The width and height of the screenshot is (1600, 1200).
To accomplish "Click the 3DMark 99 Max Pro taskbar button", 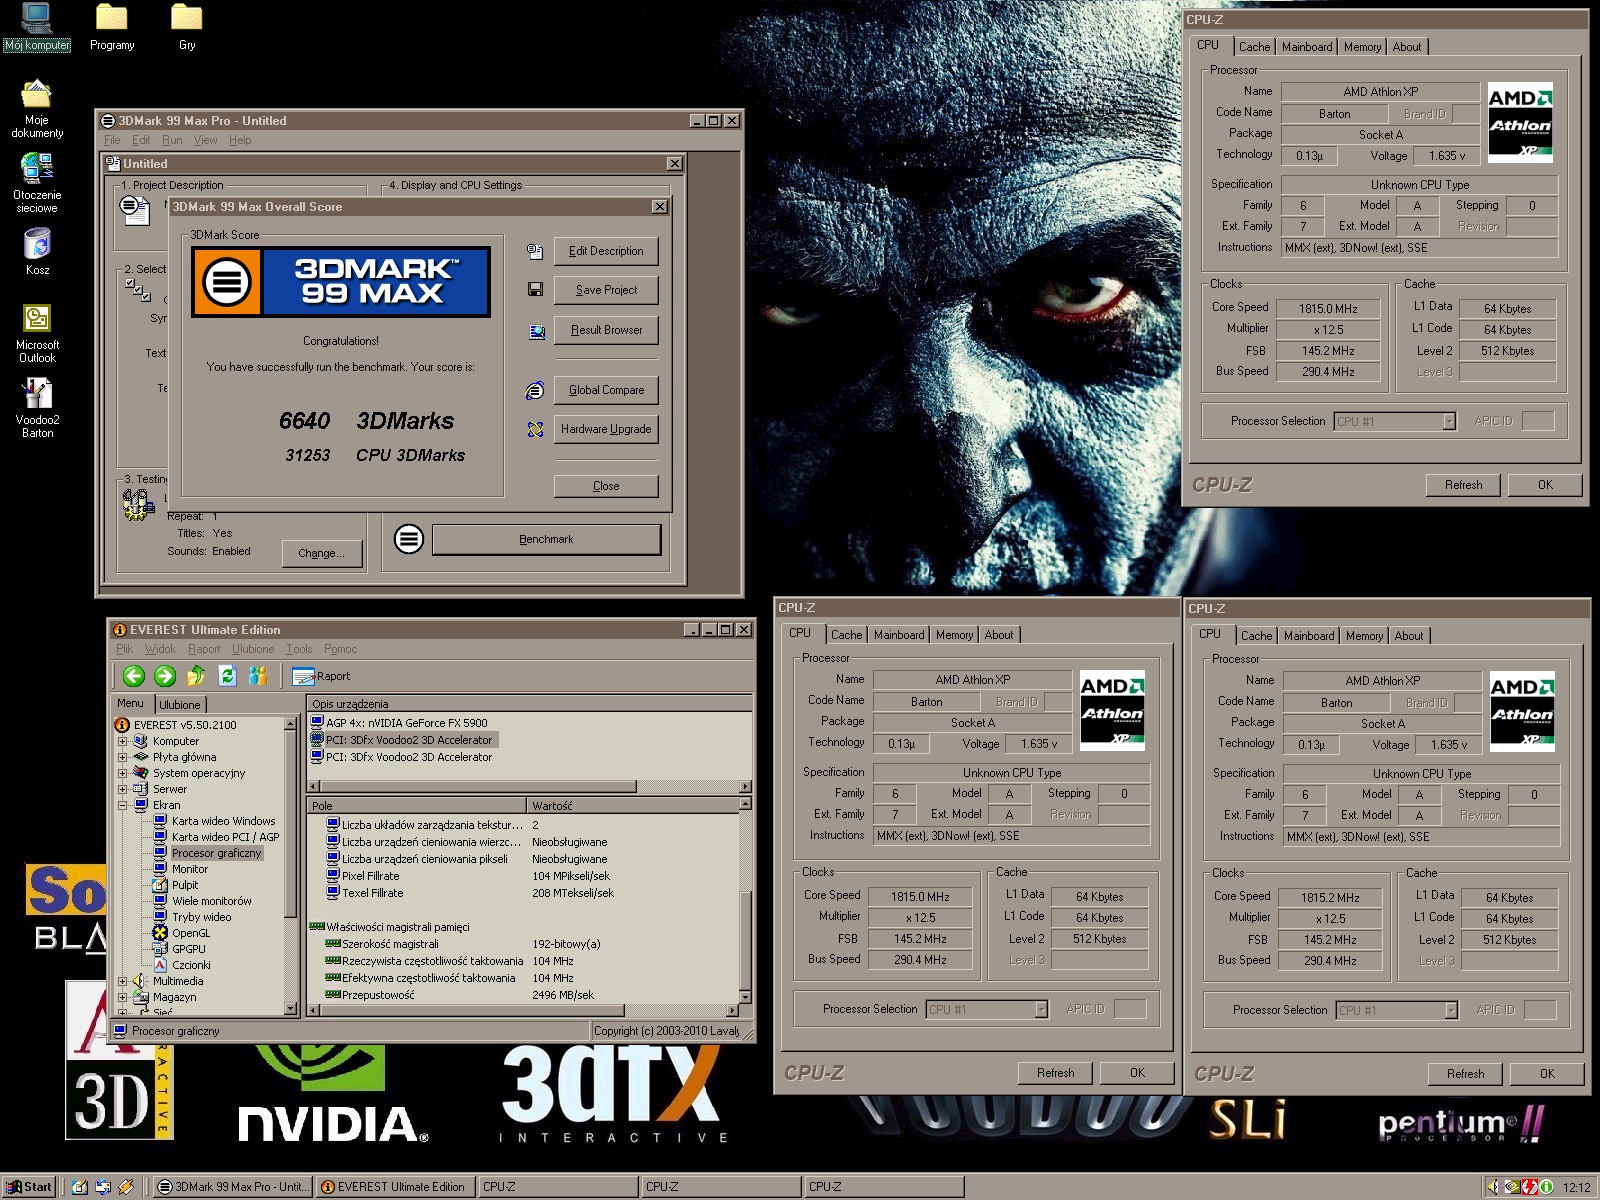I will (234, 1187).
